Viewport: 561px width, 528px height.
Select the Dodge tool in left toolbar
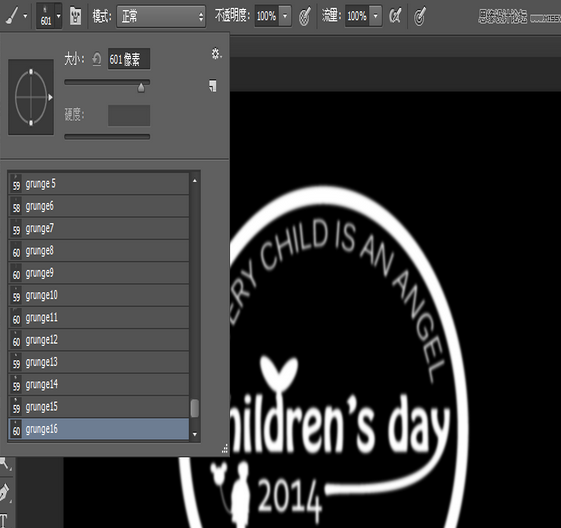click(5, 464)
